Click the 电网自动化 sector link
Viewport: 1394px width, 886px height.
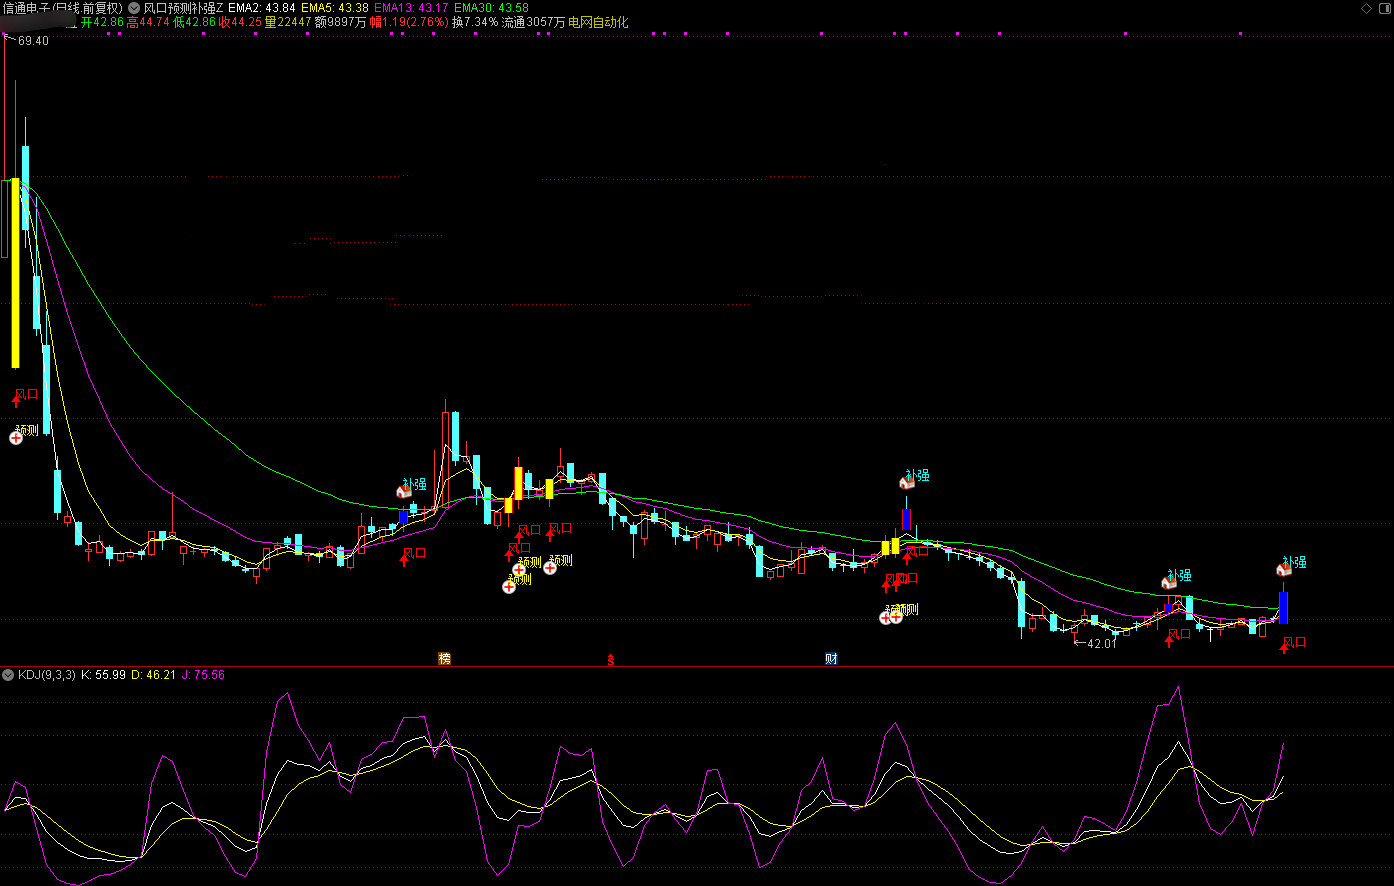coord(598,22)
